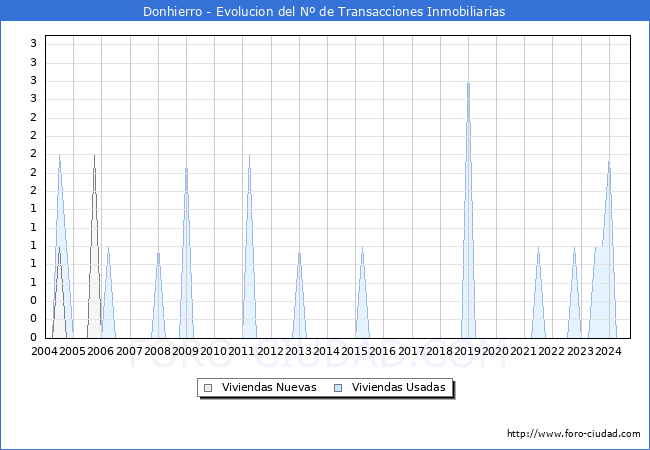Click the 2013 used-homes spike
The width and height of the screenshot is (650, 450).
299,295
